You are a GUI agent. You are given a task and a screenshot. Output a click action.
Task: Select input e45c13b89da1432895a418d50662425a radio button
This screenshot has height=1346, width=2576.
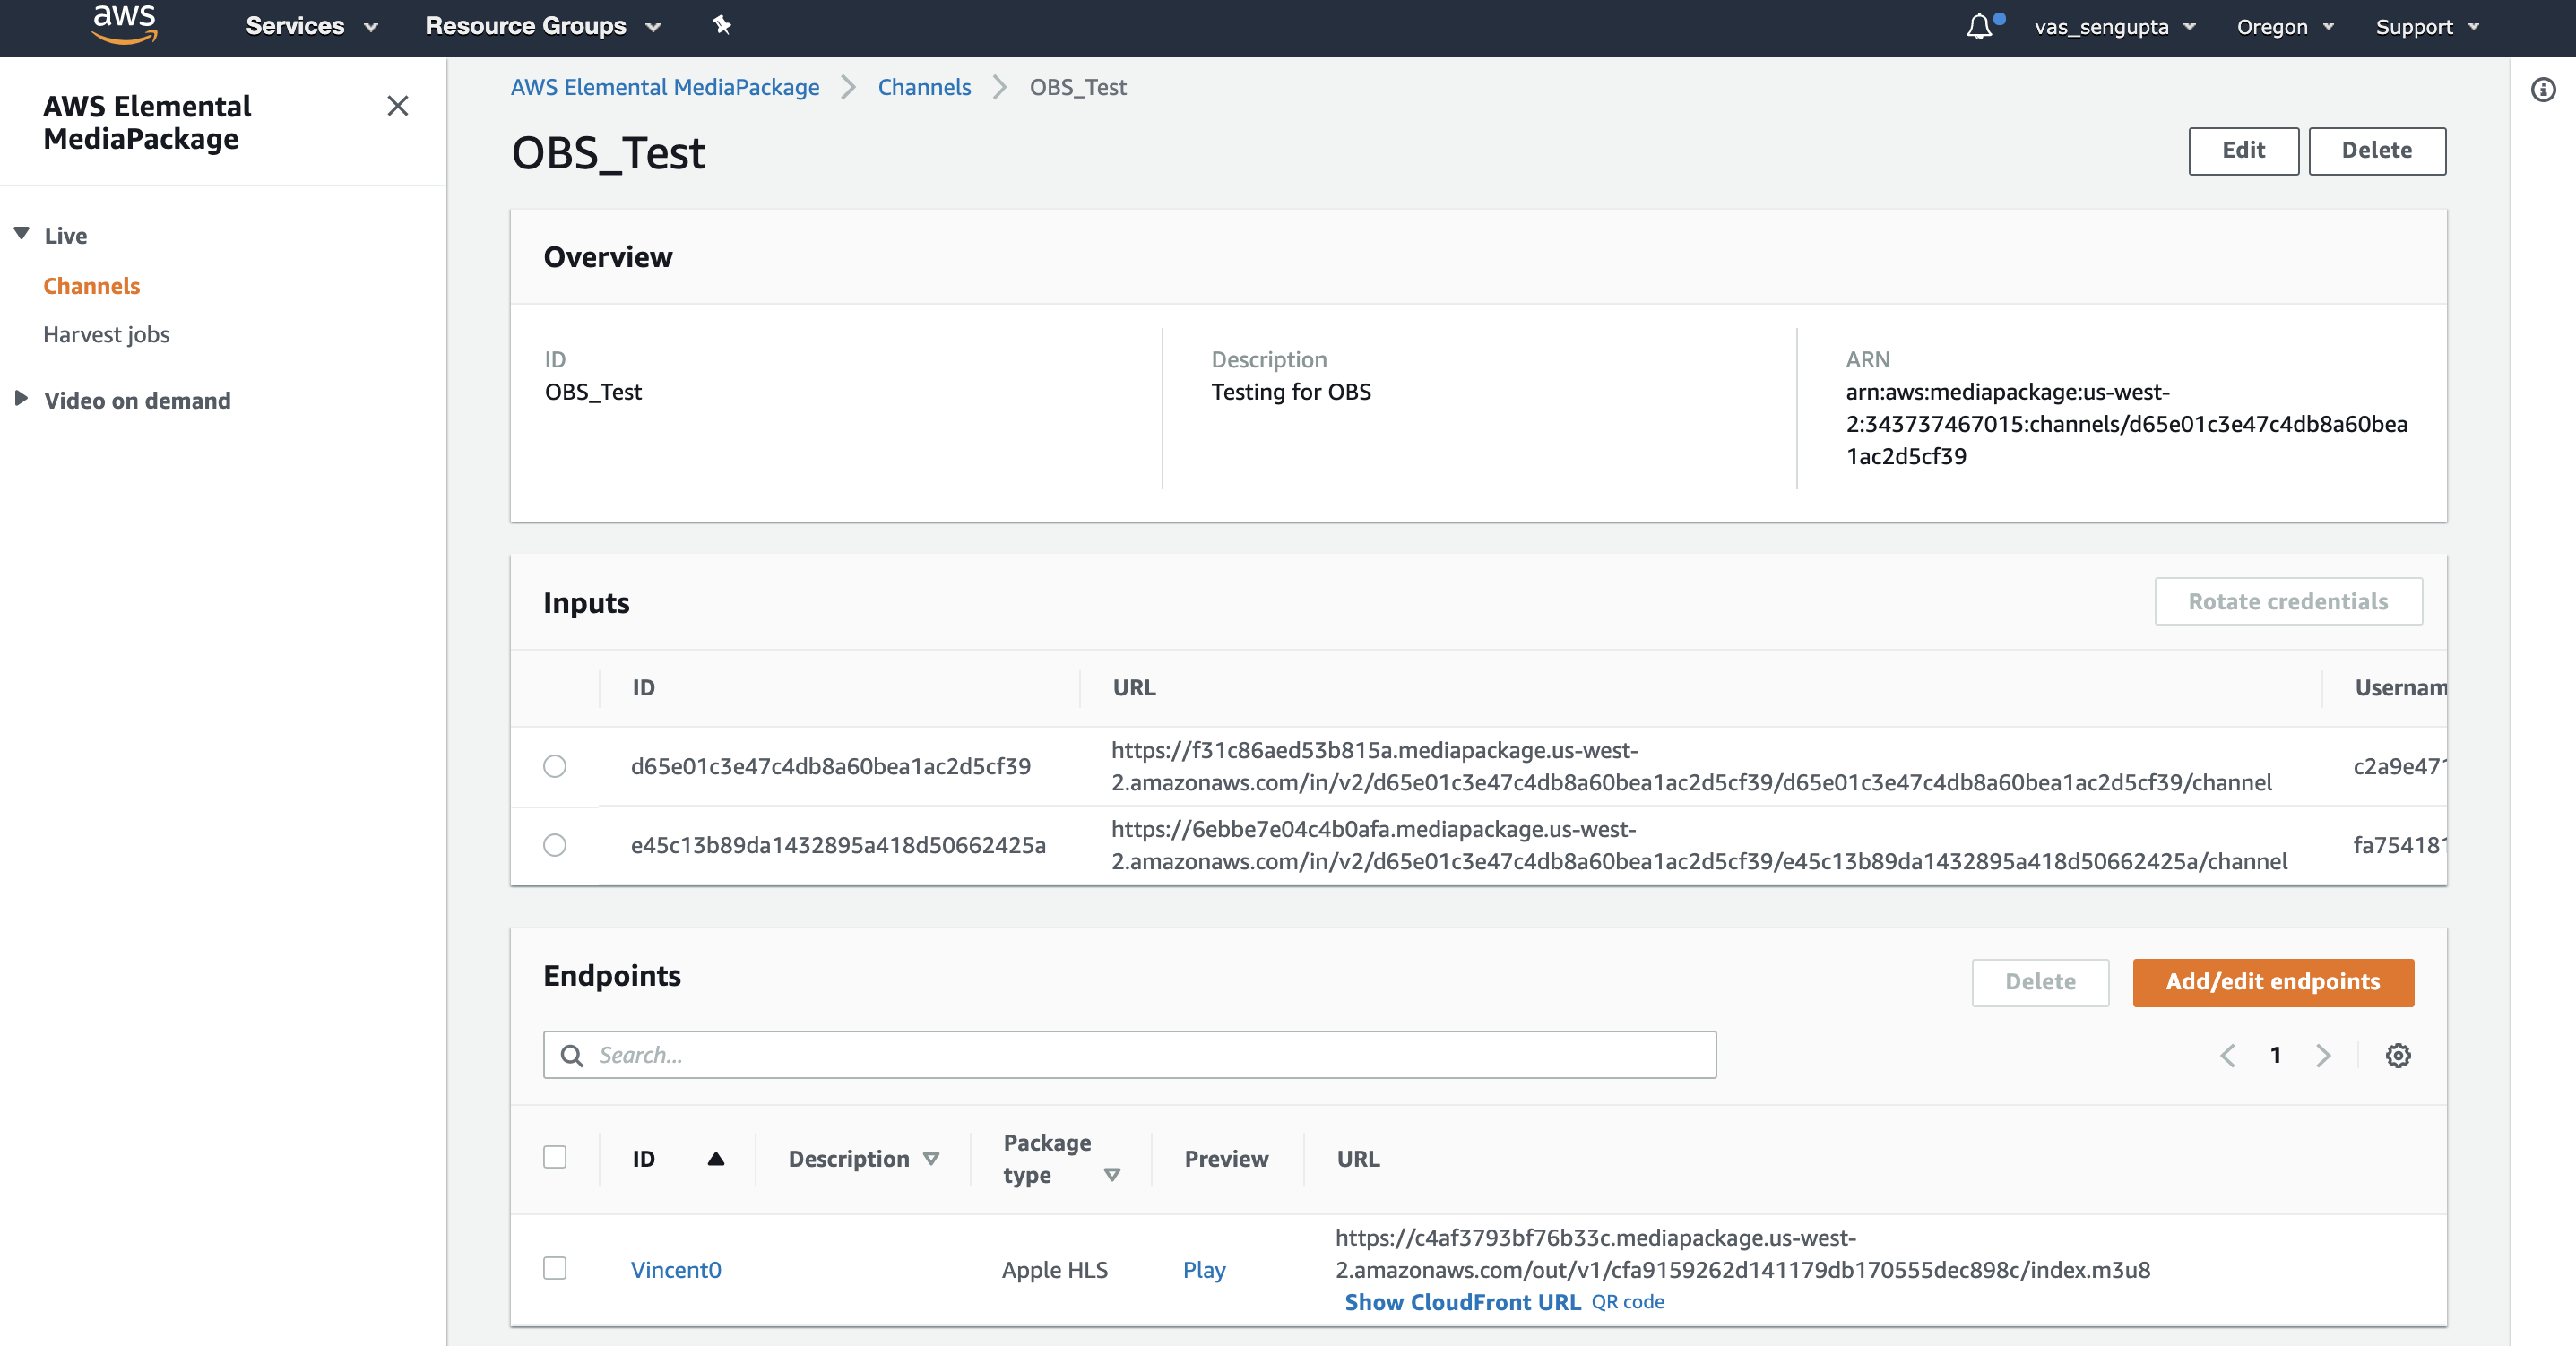555,845
